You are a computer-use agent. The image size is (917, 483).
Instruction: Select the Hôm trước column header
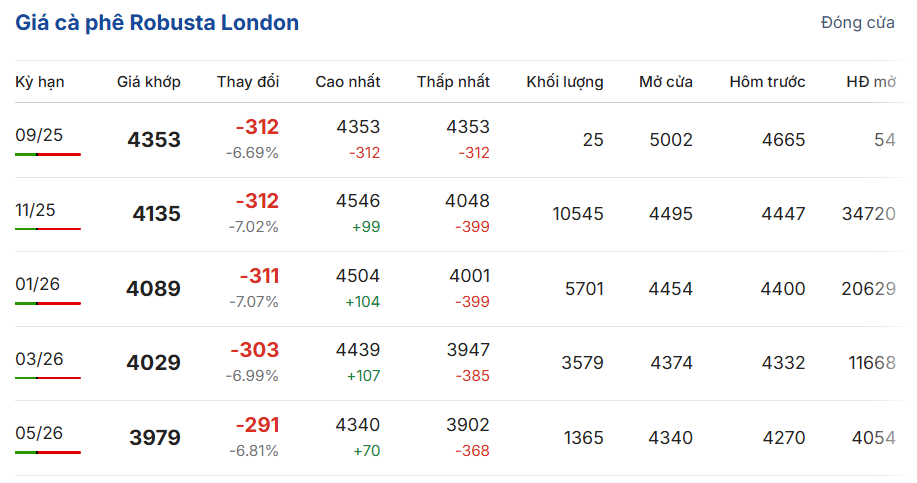click(767, 82)
